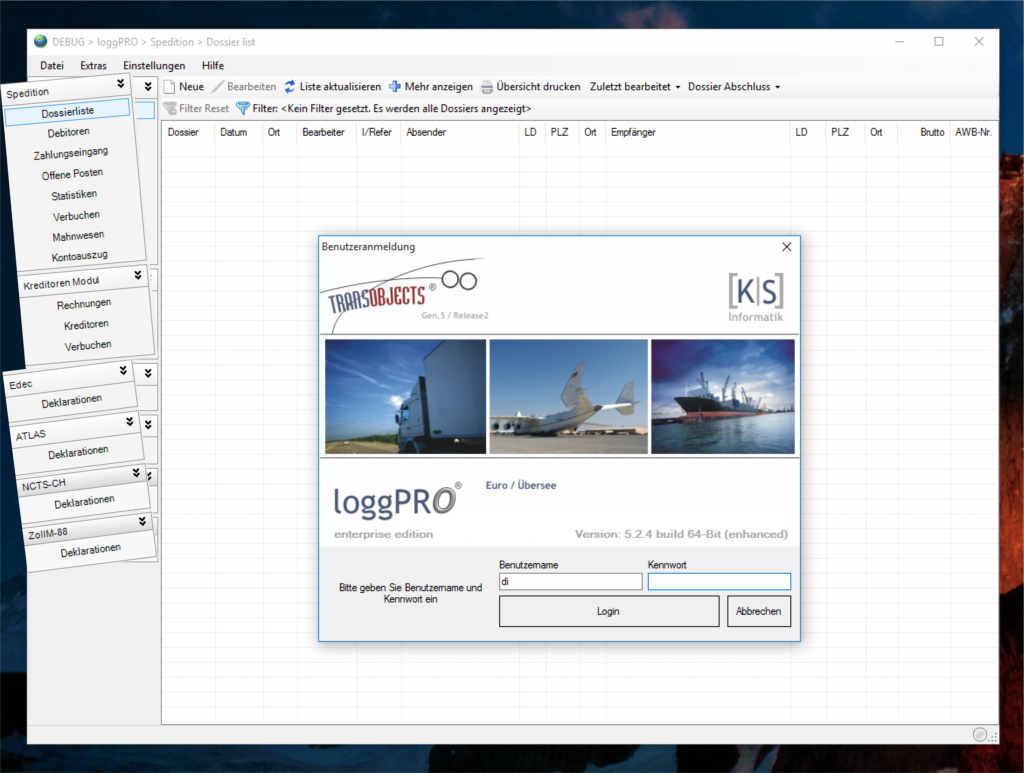Click the Benutzername input field
1024x773 pixels.
tap(570, 582)
